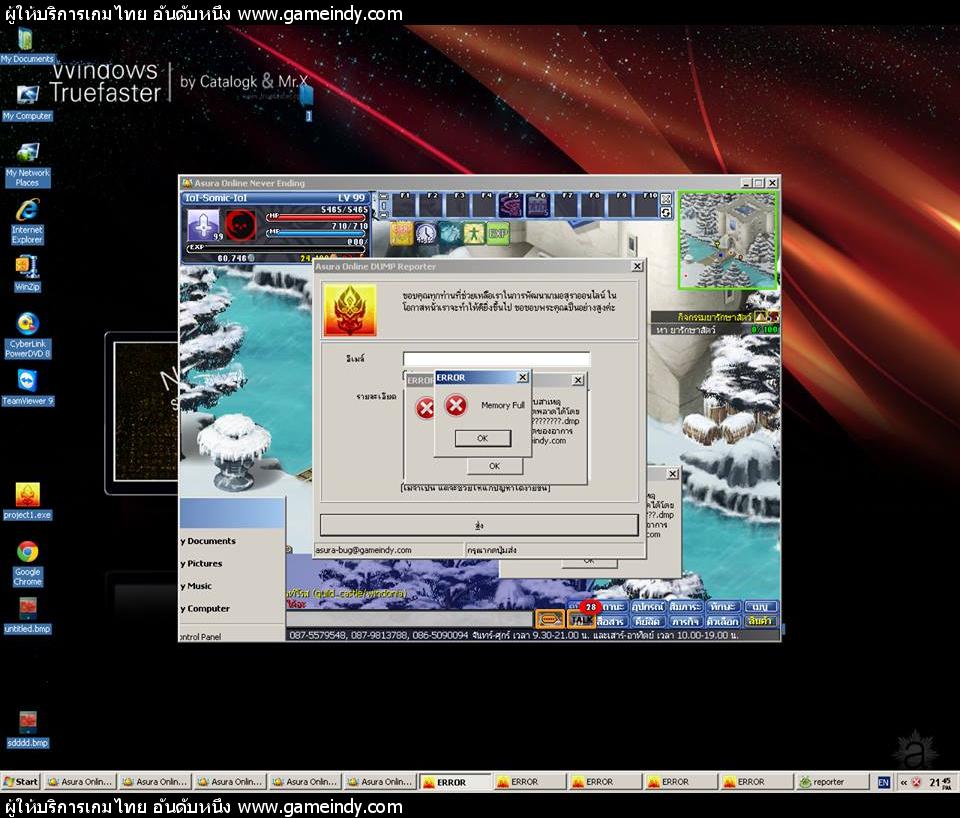960x818 pixels.
Task: Click the F6 skill slot icon
Action: pyautogui.click(x=538, y=205)
